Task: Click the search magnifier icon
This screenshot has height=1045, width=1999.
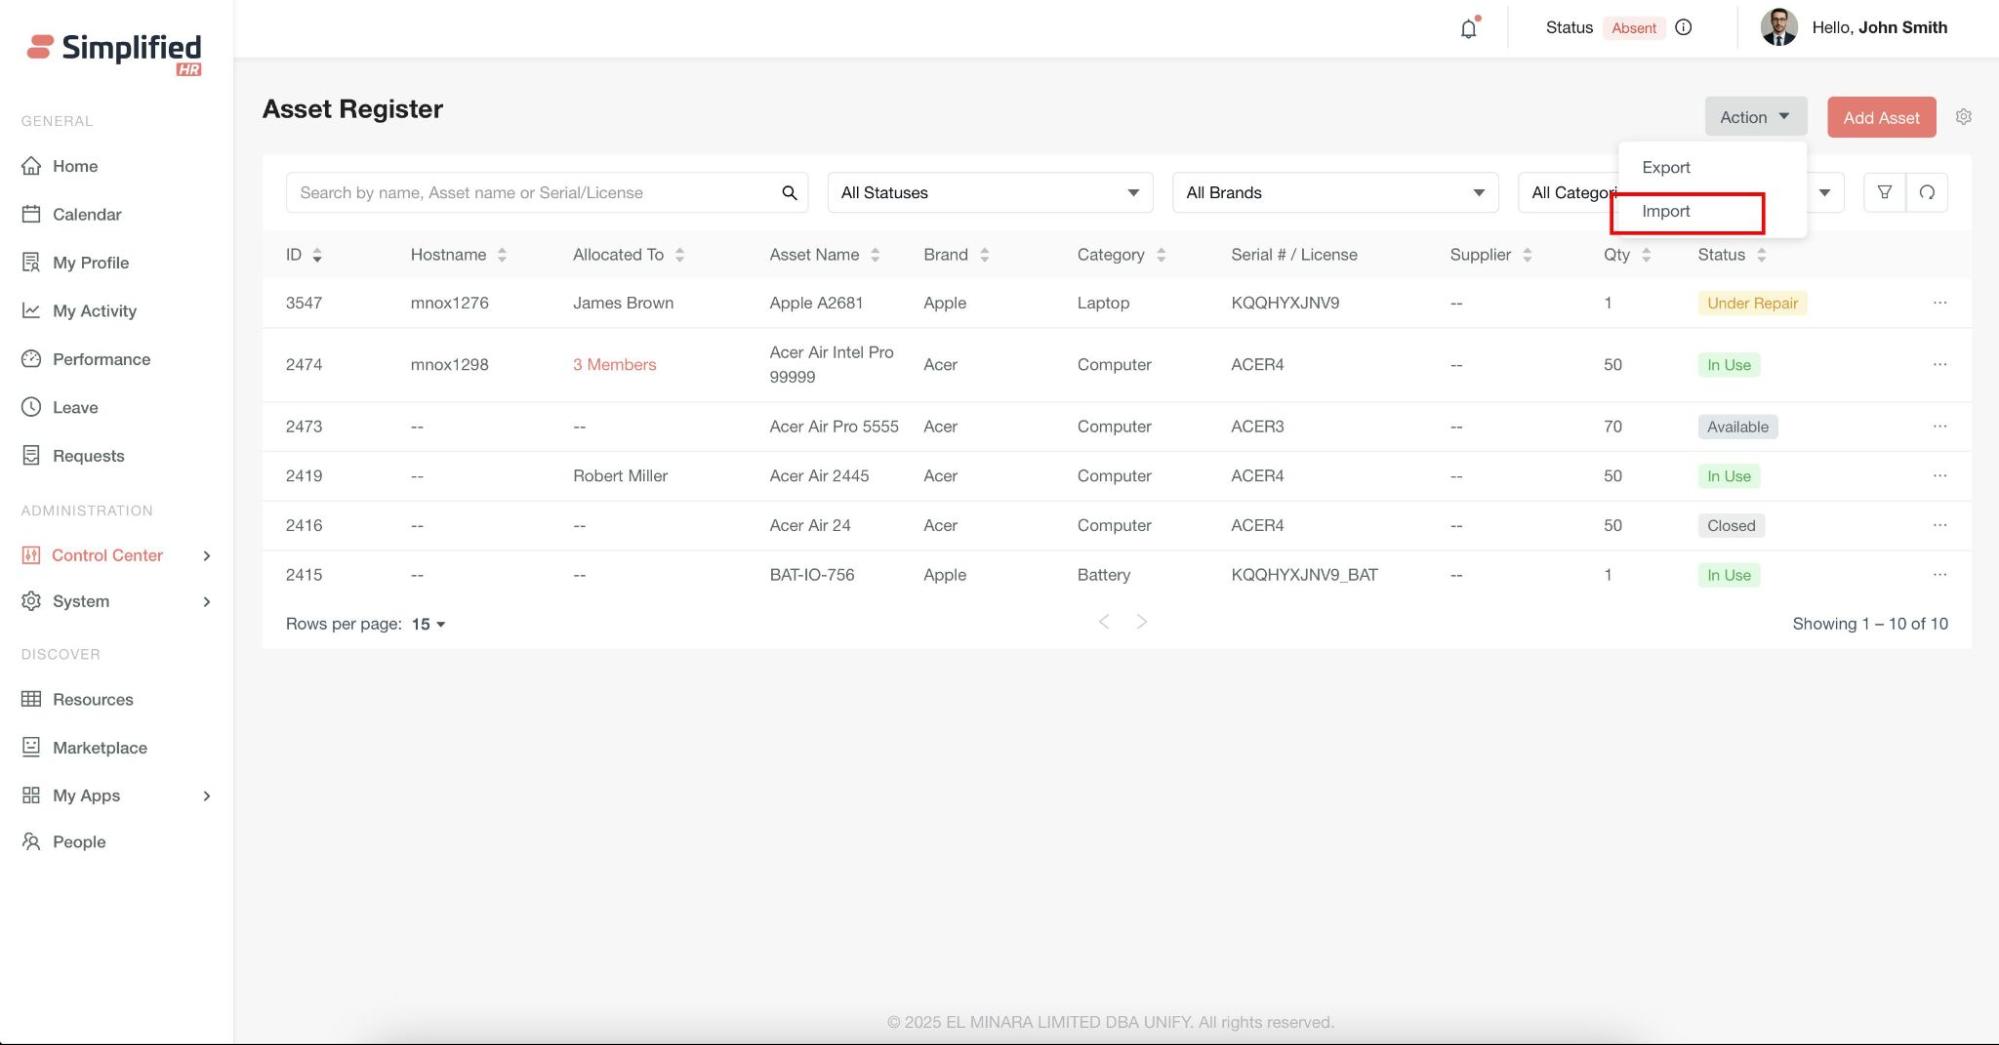Action: (x=789, y=193)
